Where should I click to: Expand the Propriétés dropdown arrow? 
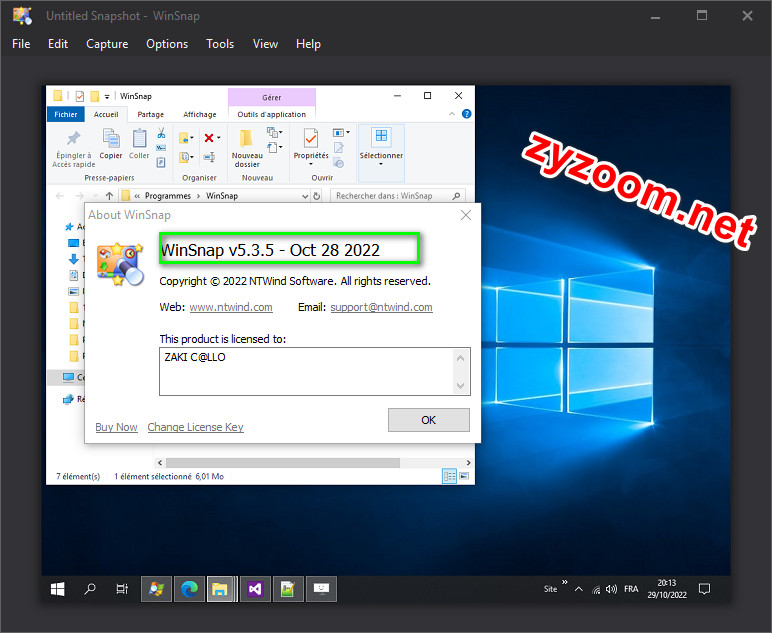coord(311,164)
